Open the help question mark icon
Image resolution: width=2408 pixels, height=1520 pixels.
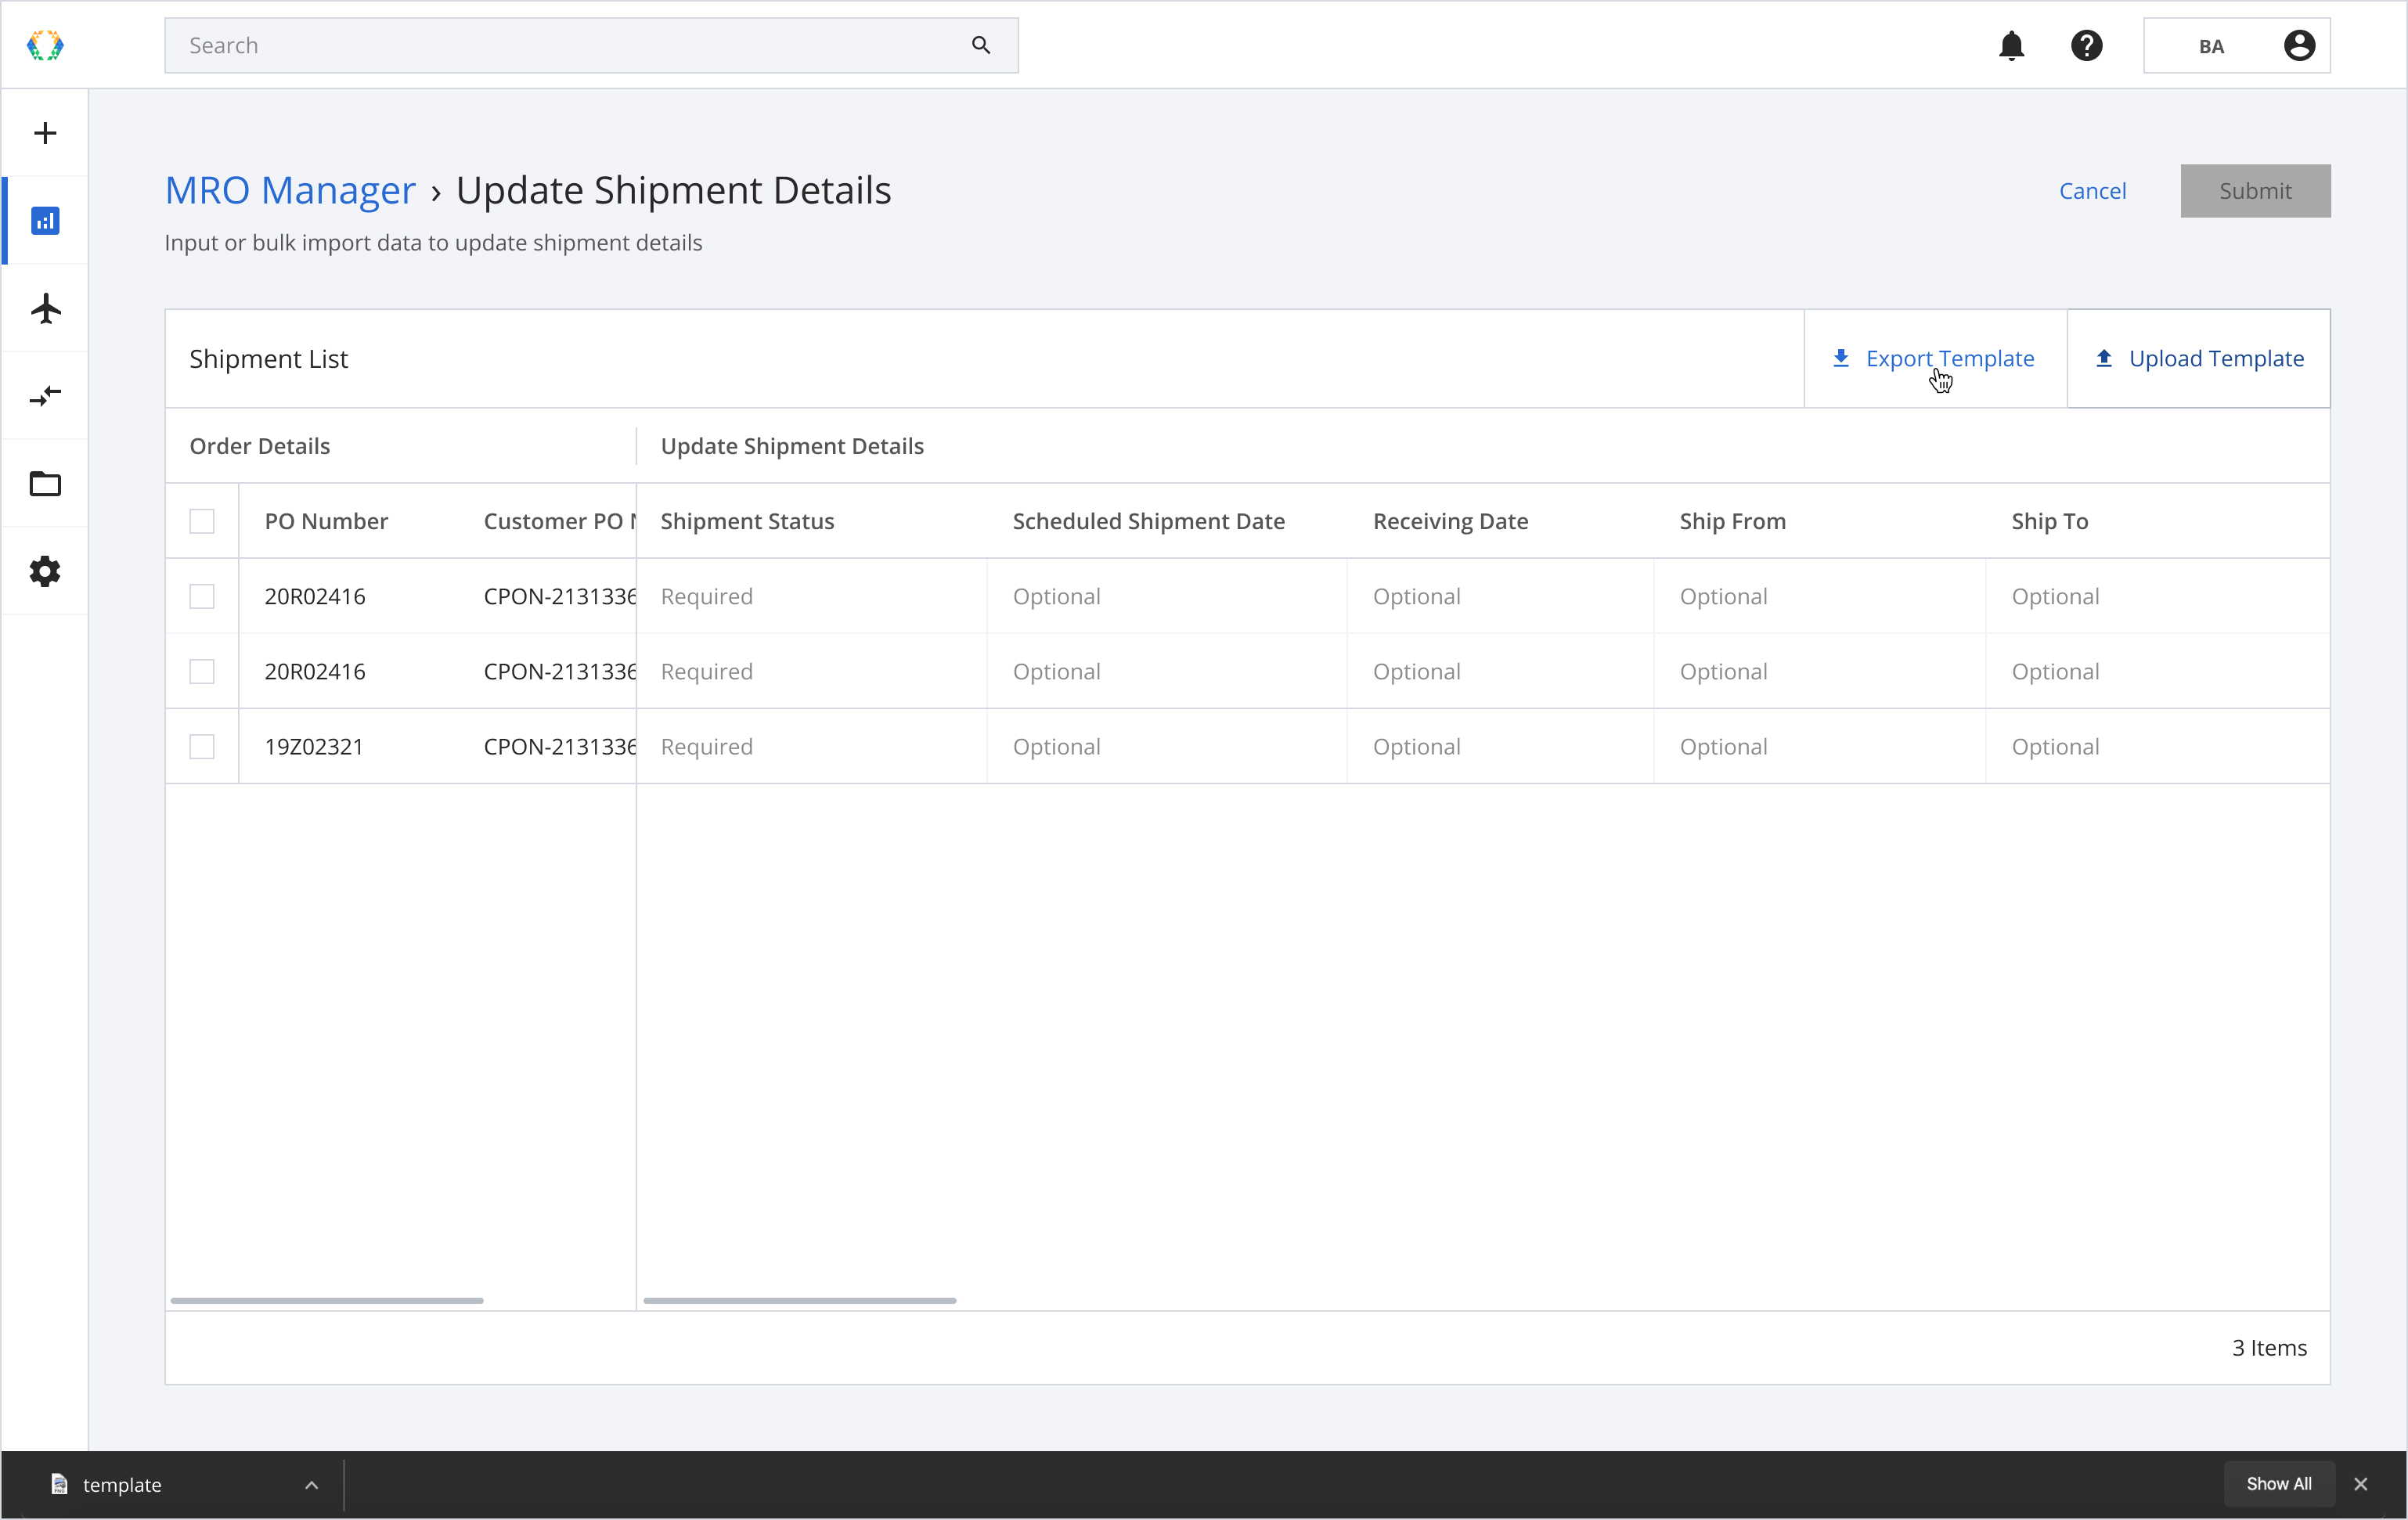point(2086,45)
